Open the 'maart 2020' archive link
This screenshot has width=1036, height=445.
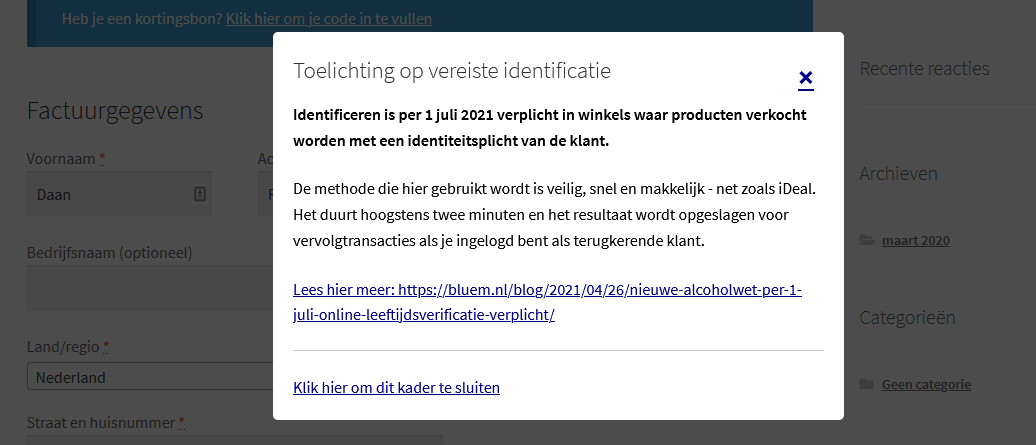915,240
